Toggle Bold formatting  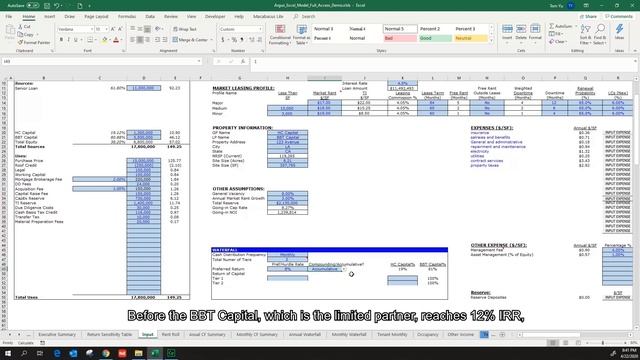[61, 40]
